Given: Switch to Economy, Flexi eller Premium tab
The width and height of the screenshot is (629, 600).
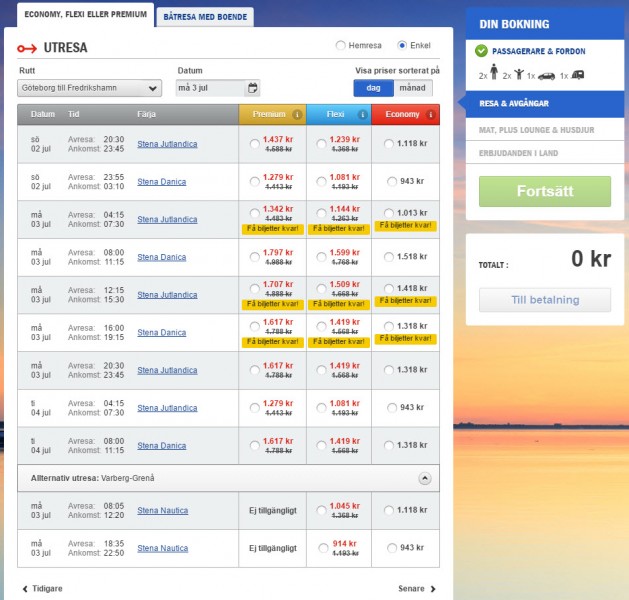Looking at the screenshot, I should (x=78, y=15).
